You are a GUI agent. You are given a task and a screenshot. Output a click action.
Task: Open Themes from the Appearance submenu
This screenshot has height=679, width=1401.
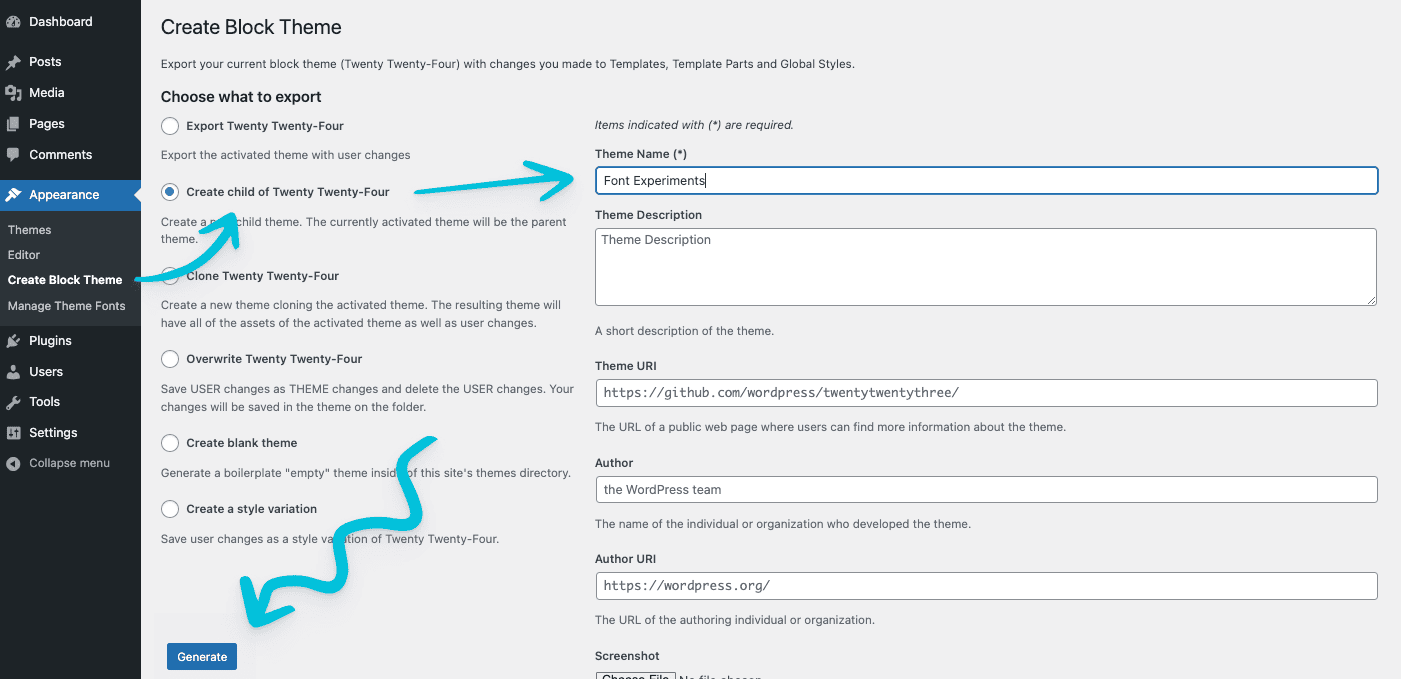(x=29, y=229)
